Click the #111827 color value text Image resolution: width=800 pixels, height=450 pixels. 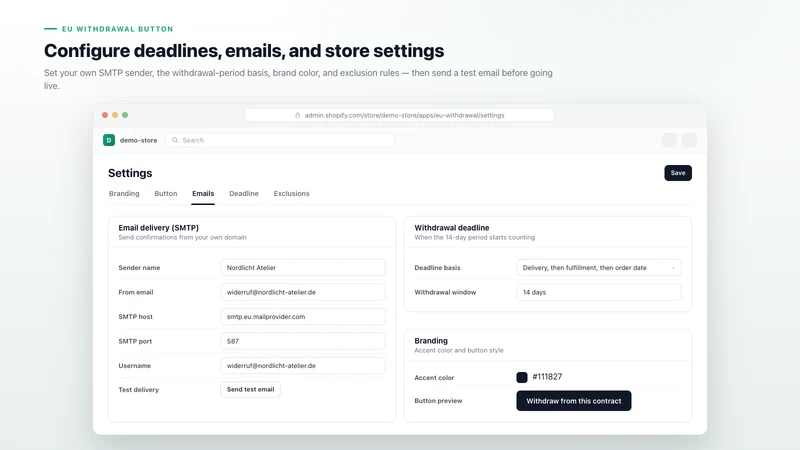547,377
